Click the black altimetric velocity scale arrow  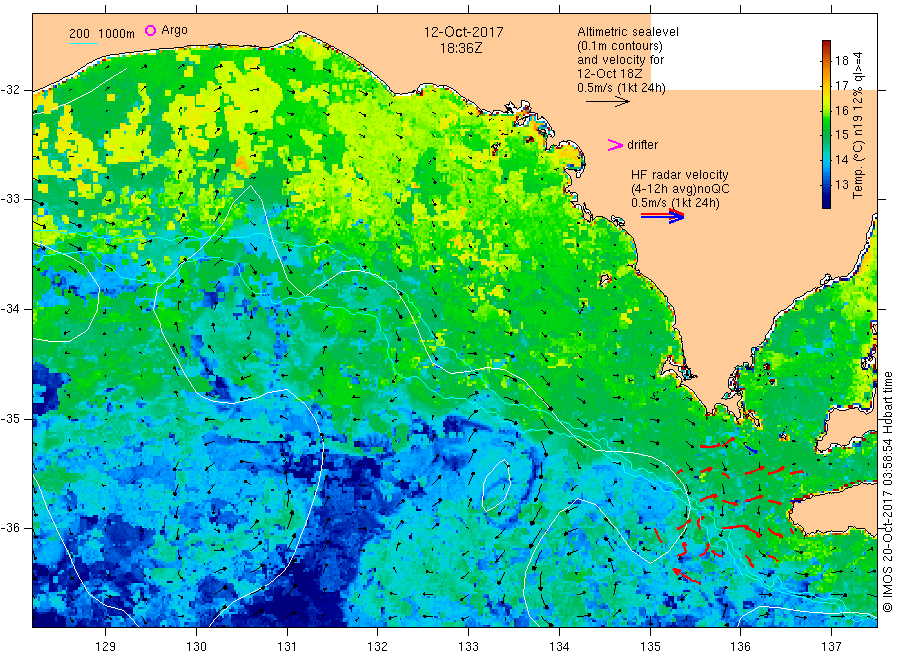(x=608, y=102)
